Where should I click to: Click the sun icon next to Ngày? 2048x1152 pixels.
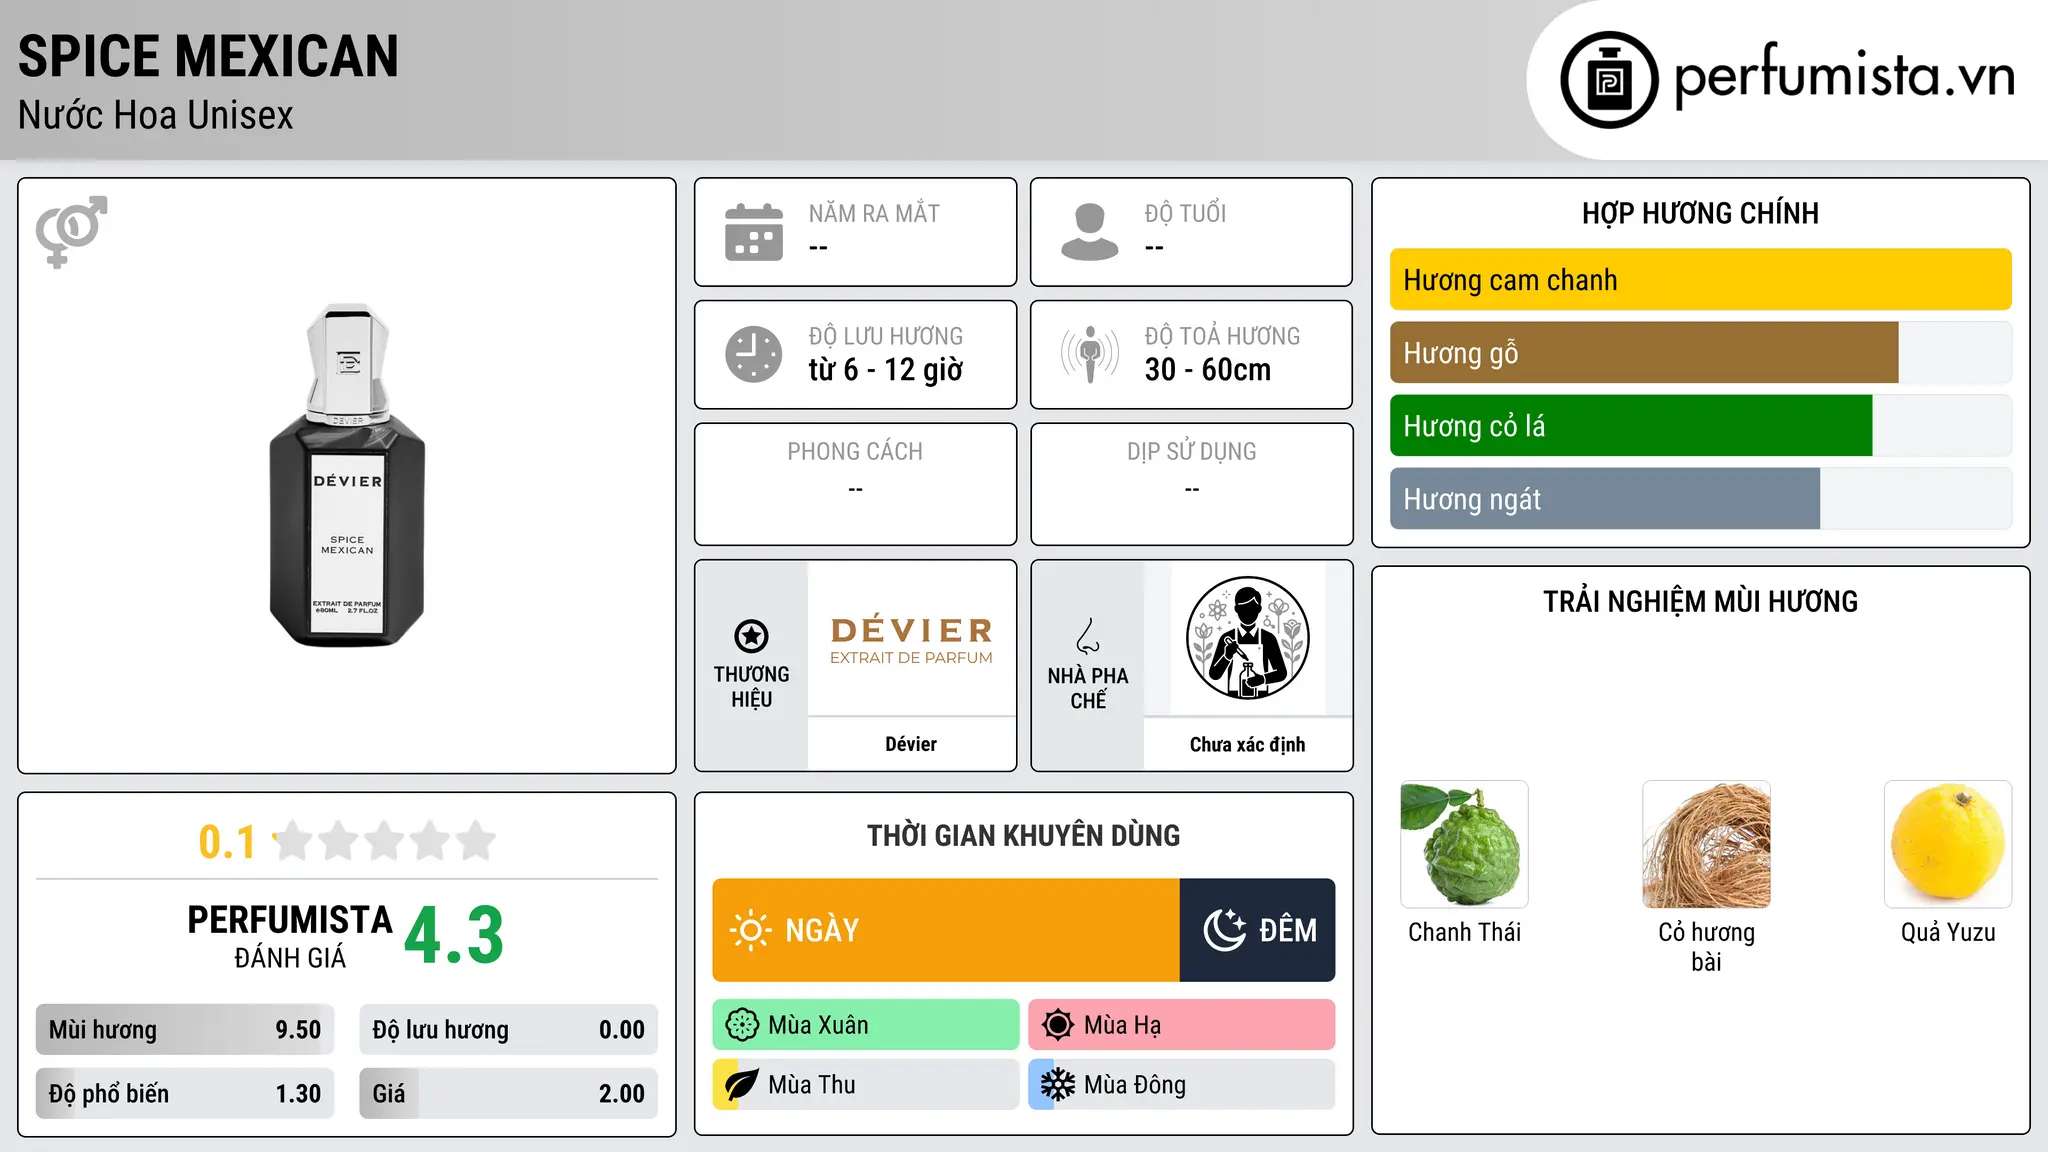[751, 930]
